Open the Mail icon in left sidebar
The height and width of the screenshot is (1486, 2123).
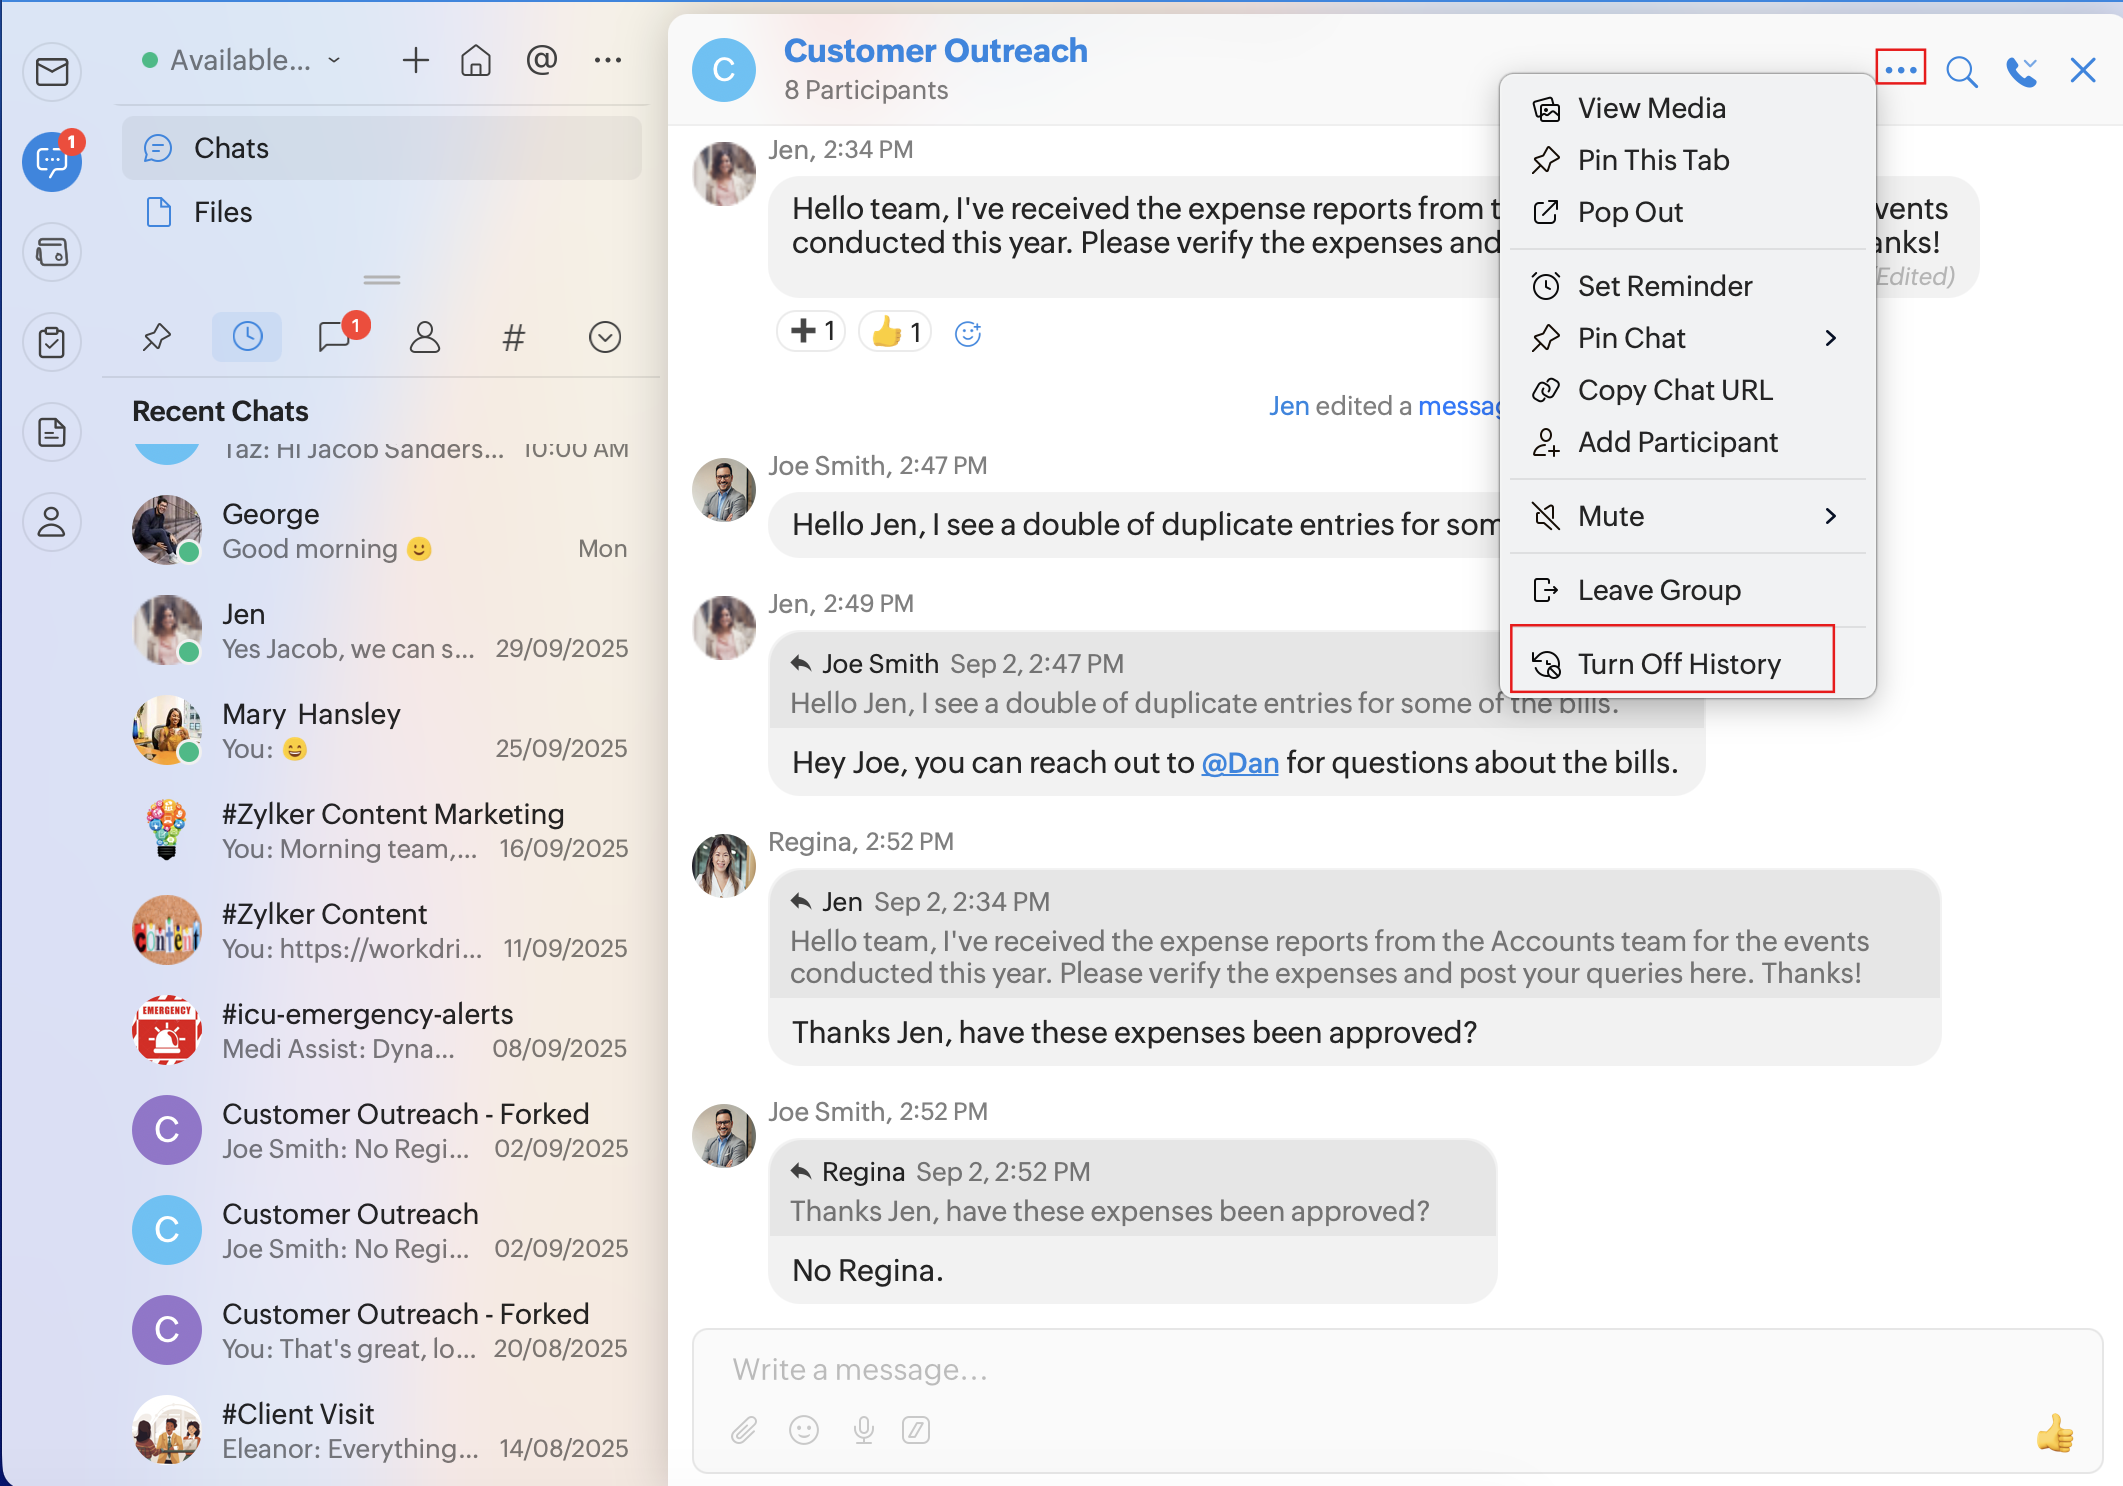pos(52,71)
